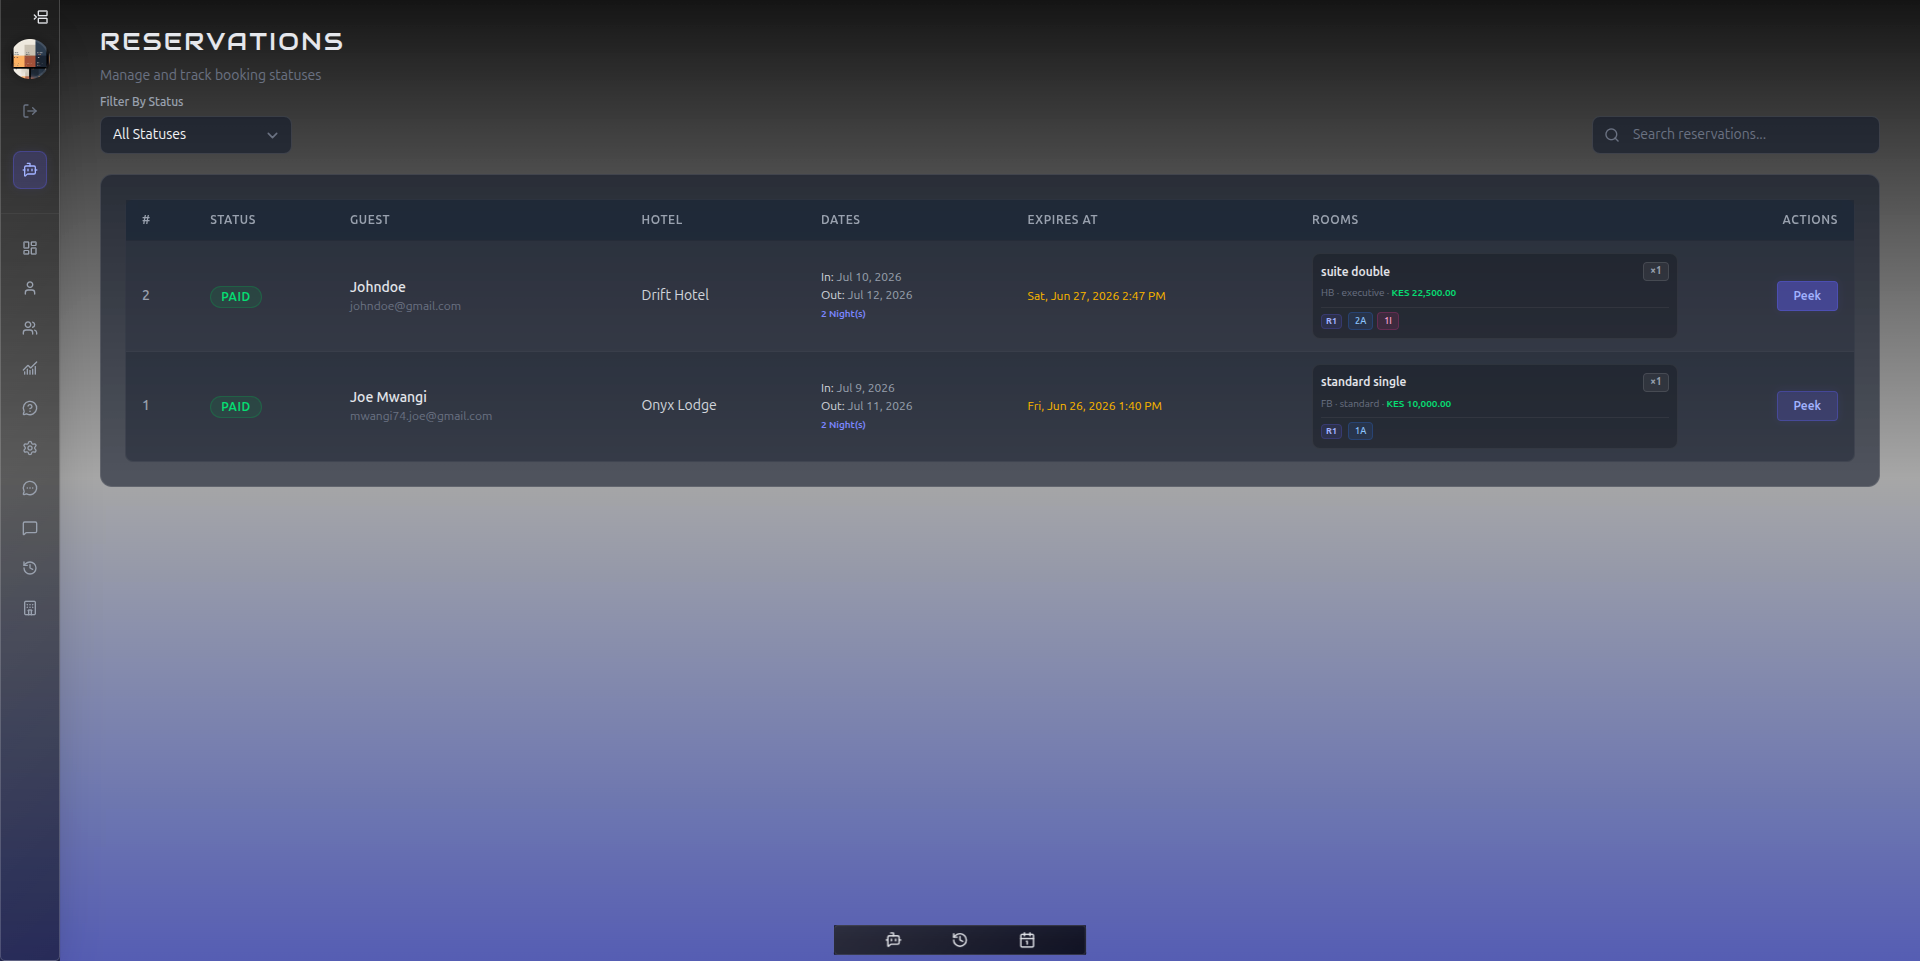The width and height of the screenshot is (1920, 961).
Task: Click x1 quantity badge on suite double
Action: coord(1655,271)
